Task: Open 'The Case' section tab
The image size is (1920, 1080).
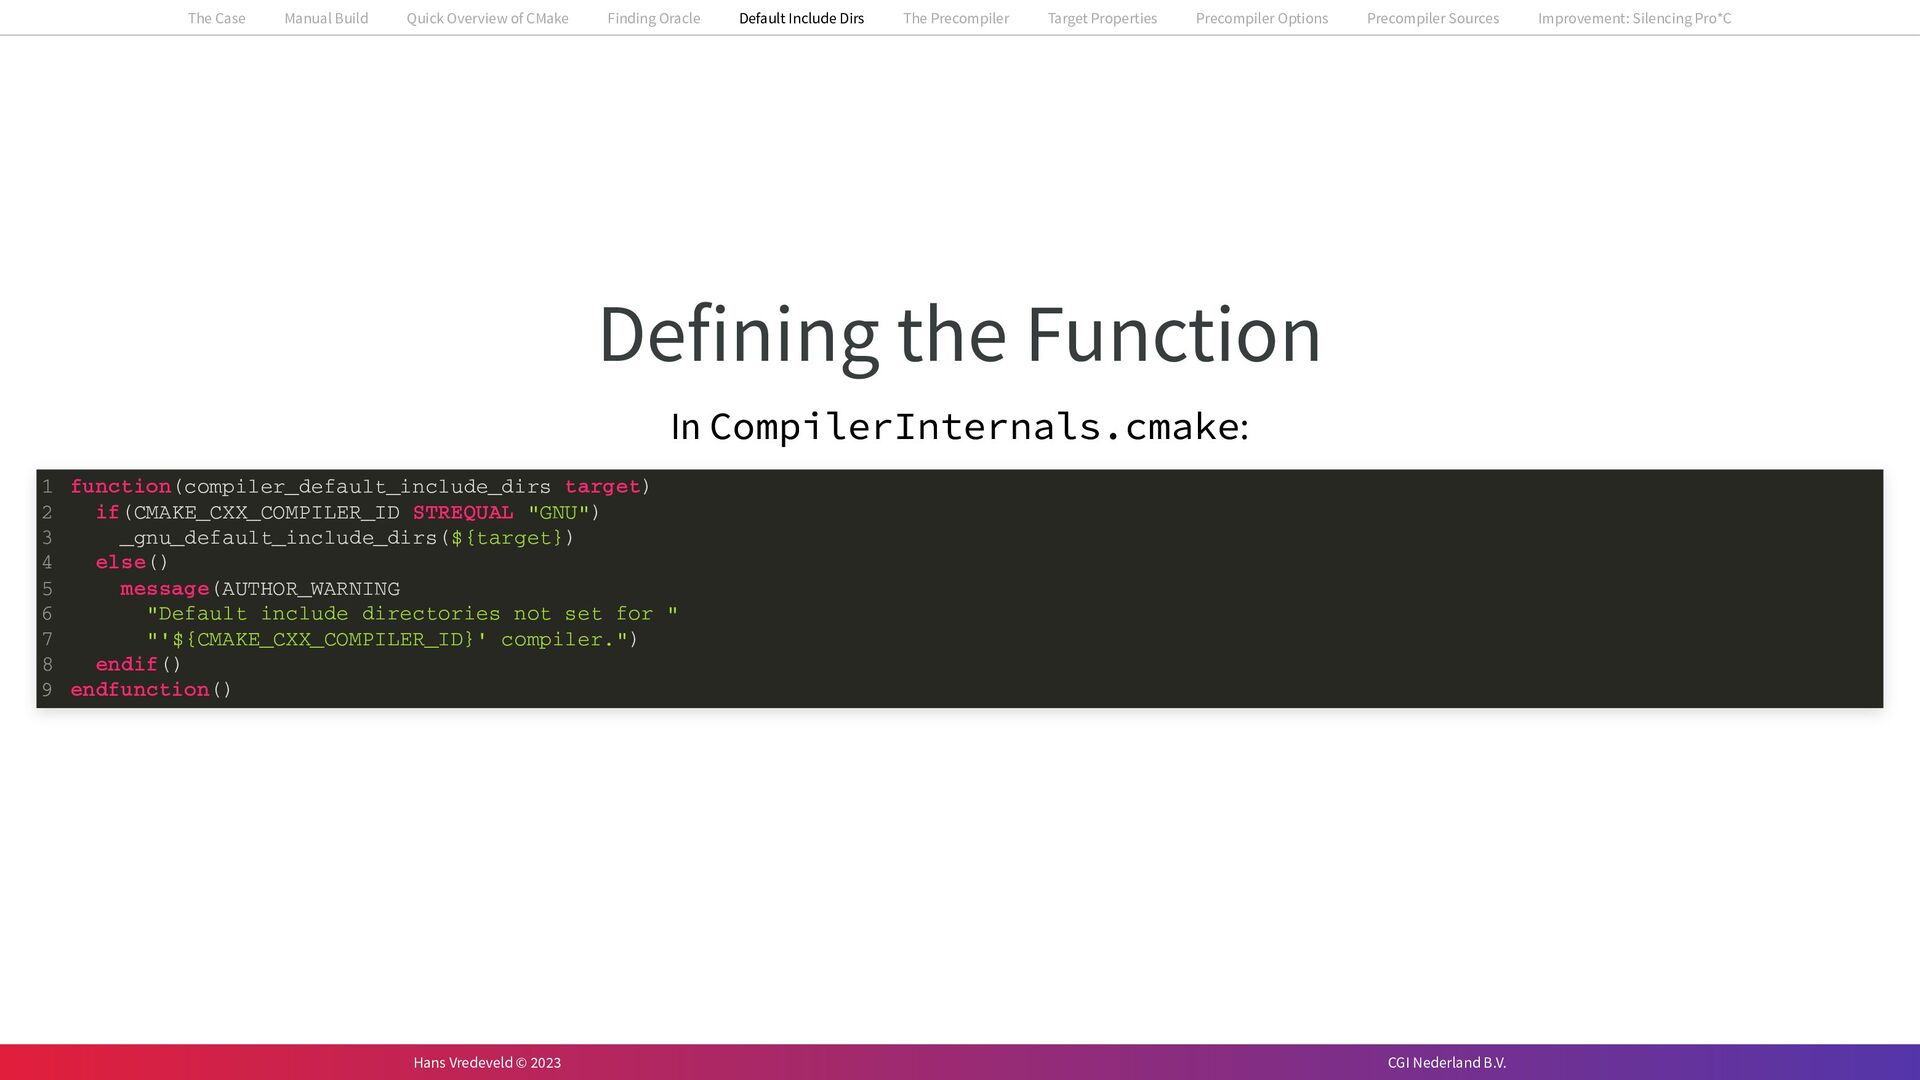Action: [x=216, y=18]
